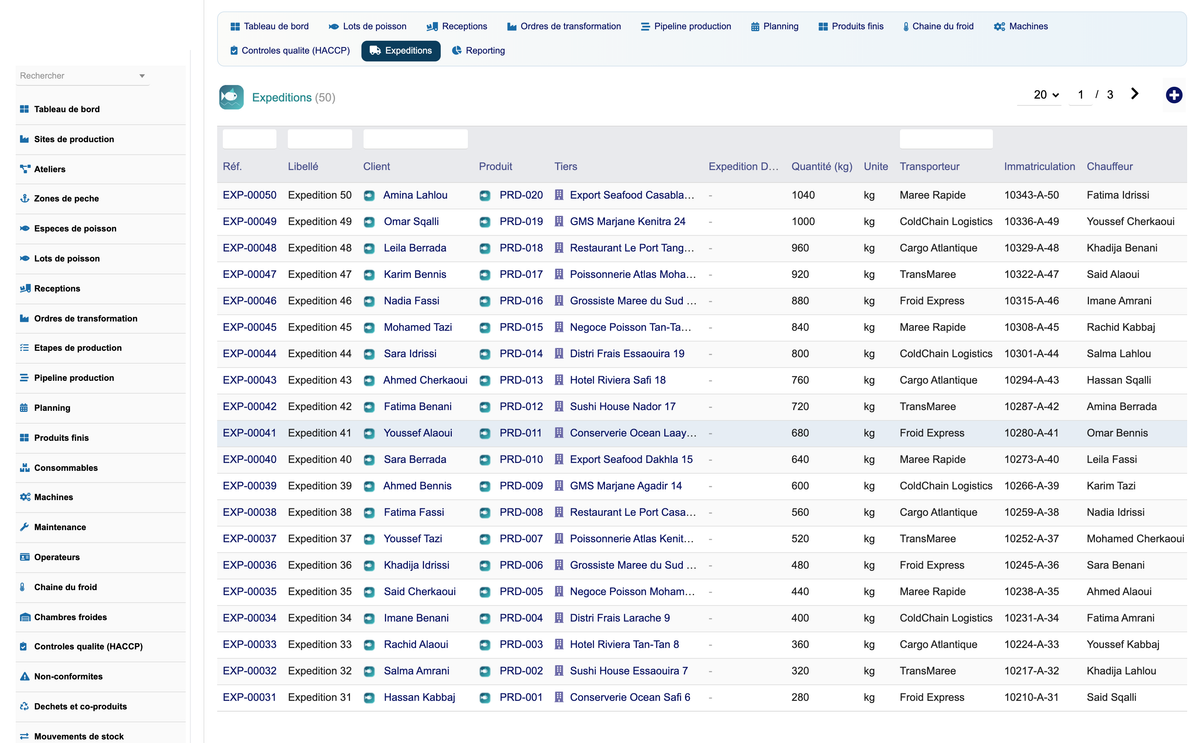Screen dimensions: 1200x743
Task: Open Machines top tab
Action: (1021, 26)
